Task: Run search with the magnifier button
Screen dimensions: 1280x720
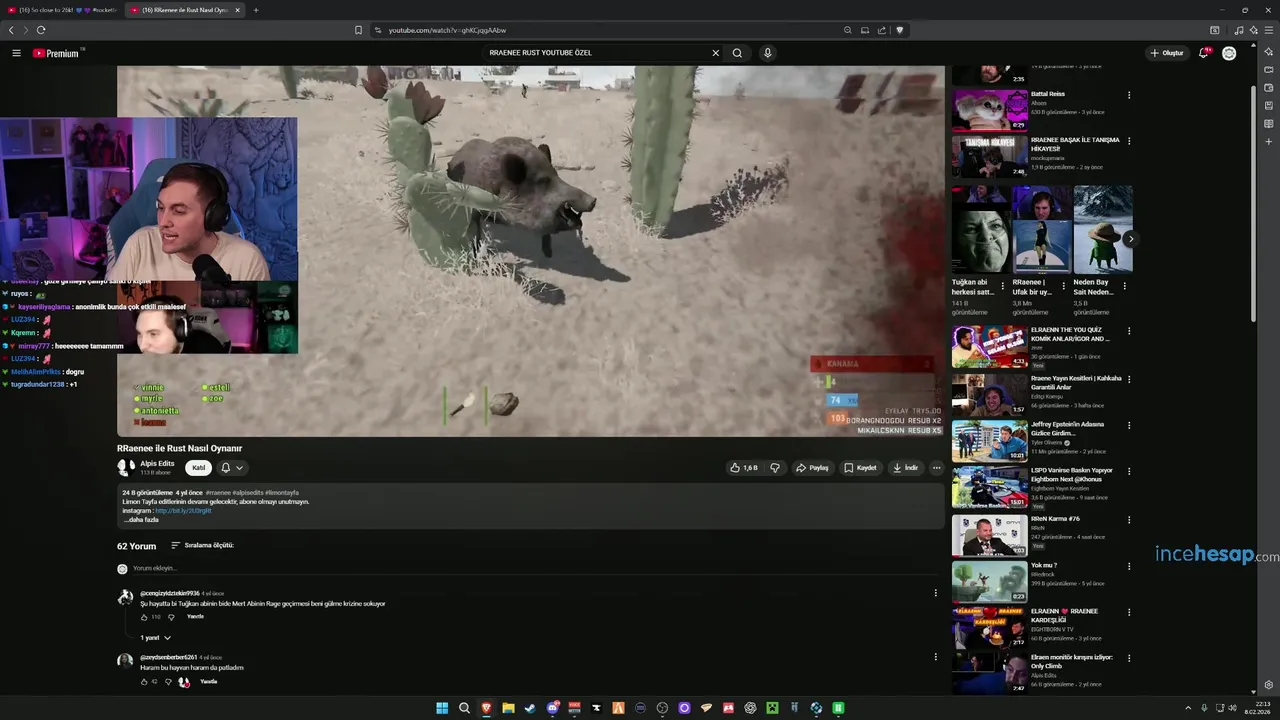Action: click(x=737, y=53)
